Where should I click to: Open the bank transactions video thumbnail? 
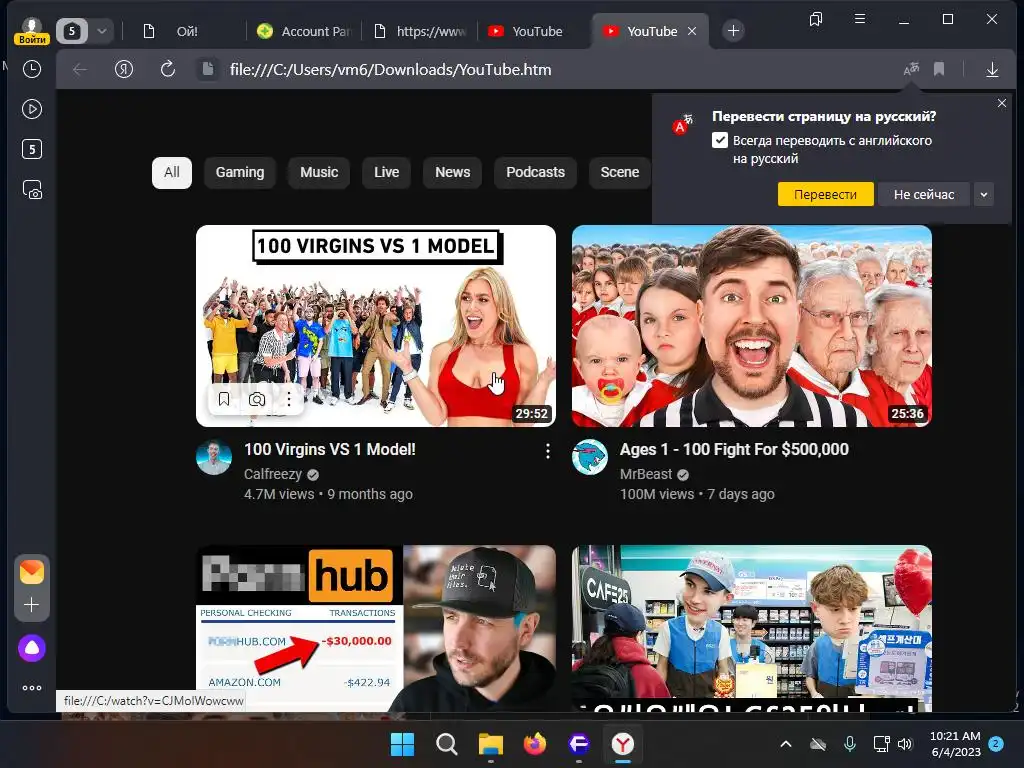[x=376, y=628]
